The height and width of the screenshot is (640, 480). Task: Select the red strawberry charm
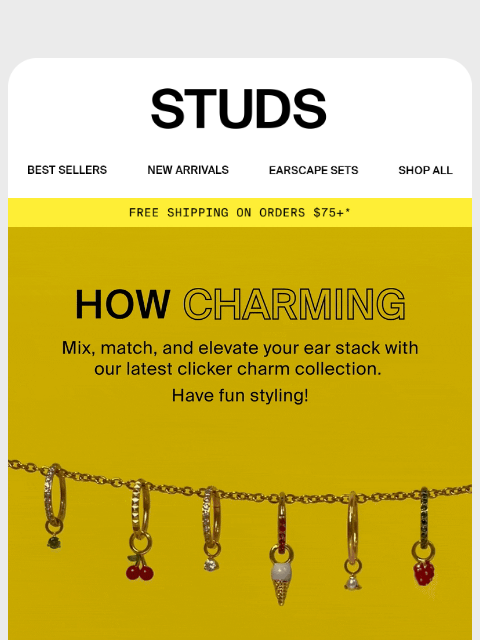(424, 572)
